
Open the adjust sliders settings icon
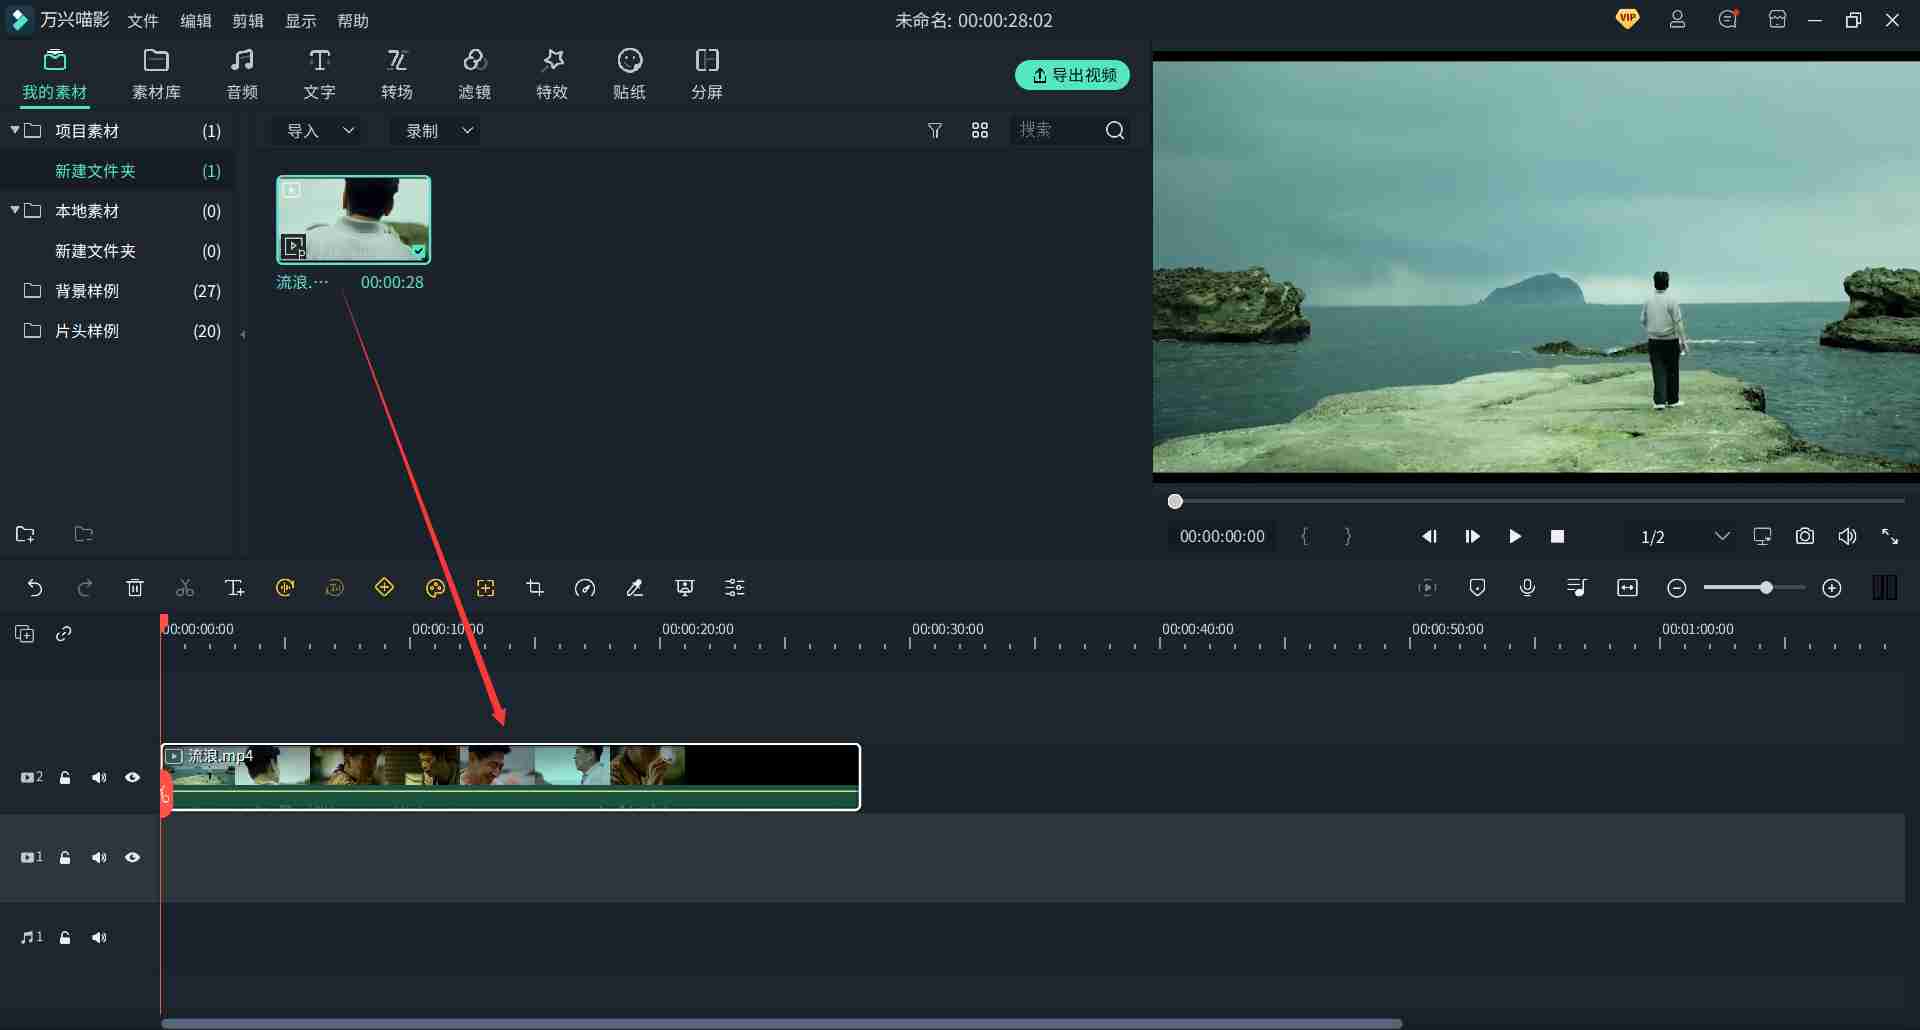point(735,588)
